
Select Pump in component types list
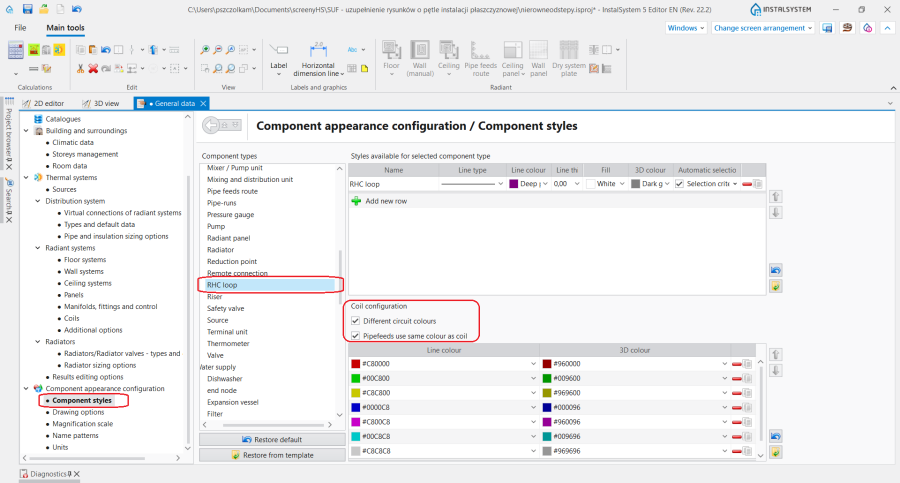pos(216,226)
